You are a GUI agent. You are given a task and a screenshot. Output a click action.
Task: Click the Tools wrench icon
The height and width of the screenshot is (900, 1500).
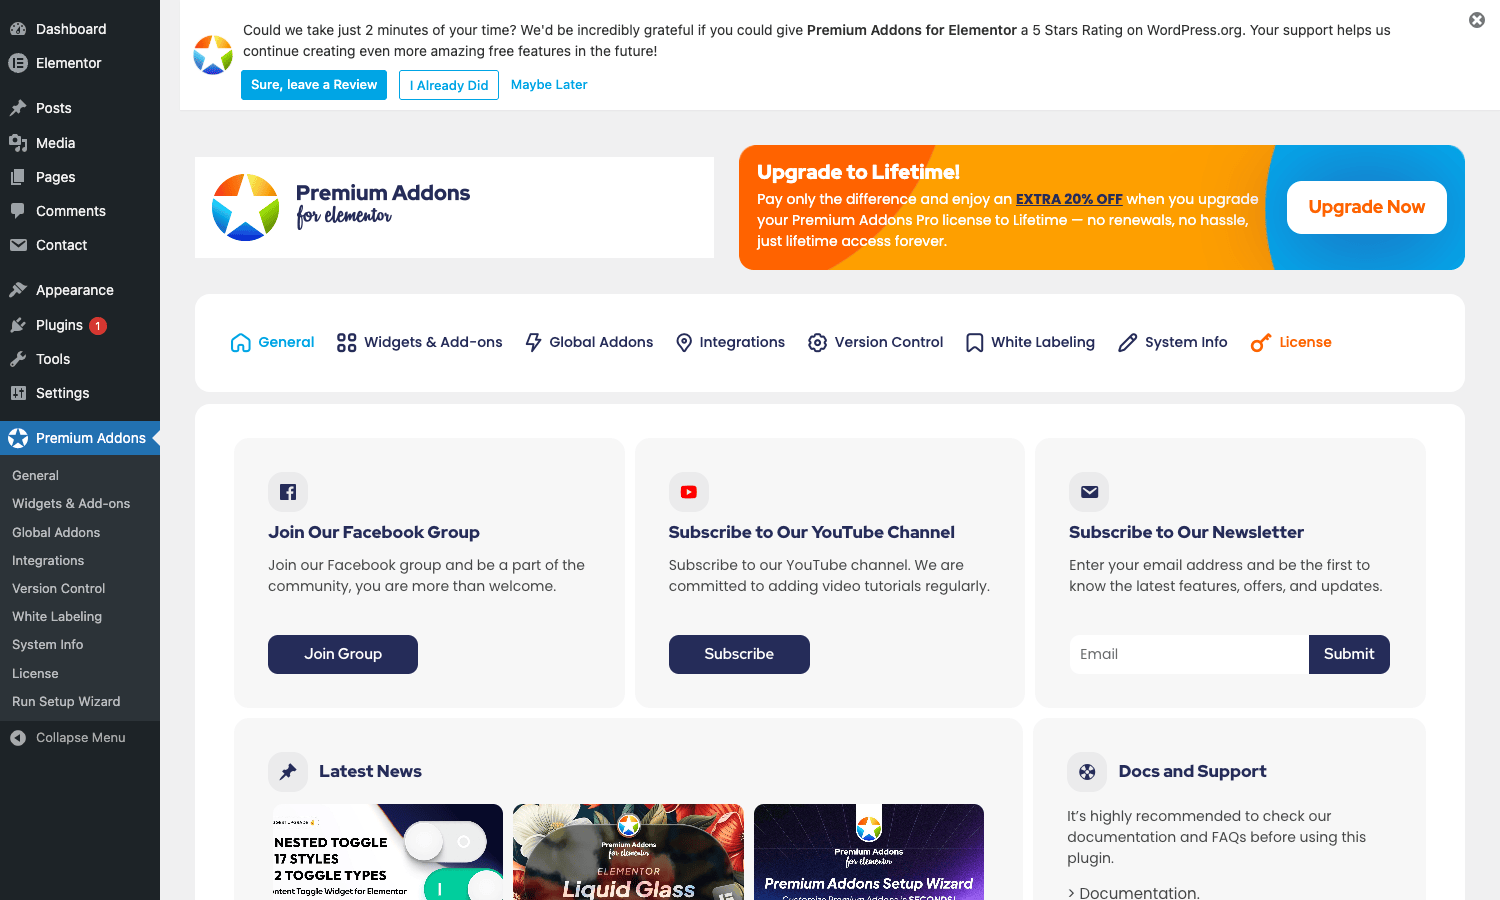point(18,359)
